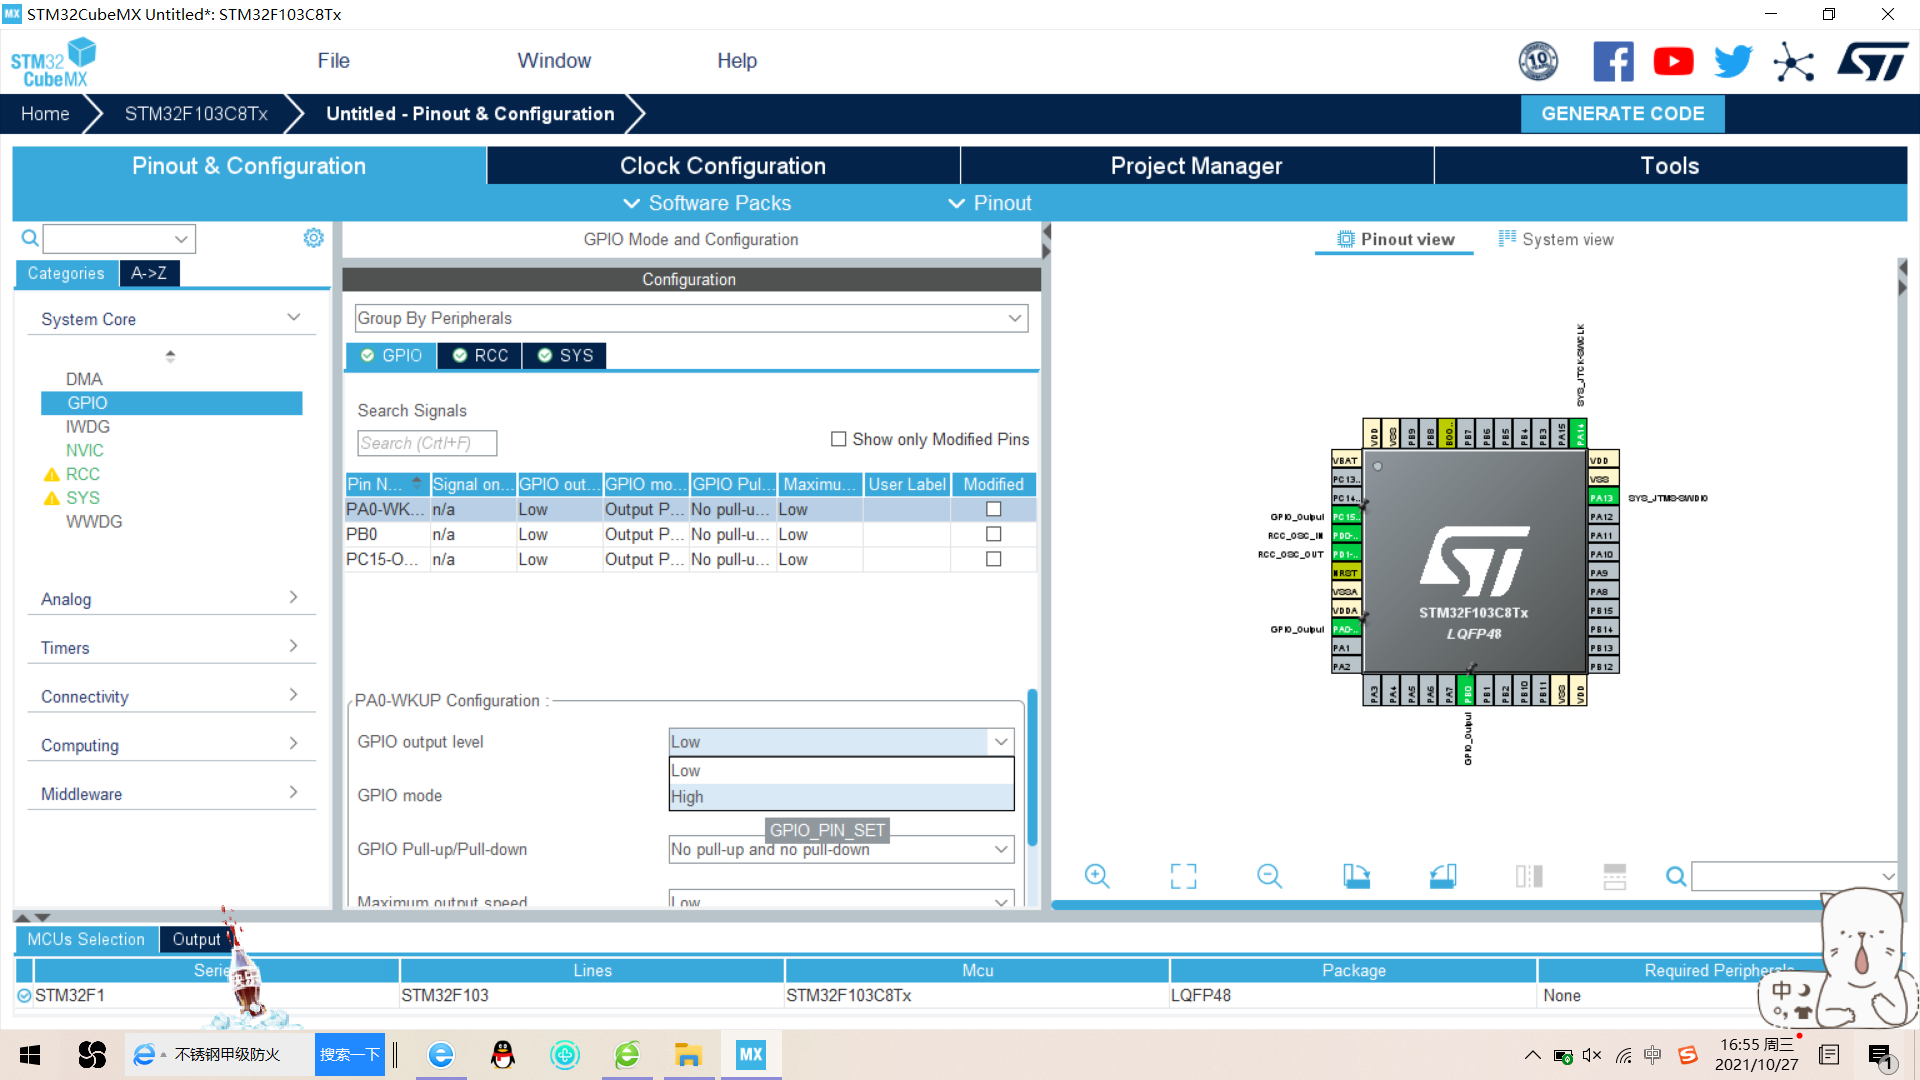
Task: Click the configuration panel vertical scrollbar
Action: point(1032,768)
